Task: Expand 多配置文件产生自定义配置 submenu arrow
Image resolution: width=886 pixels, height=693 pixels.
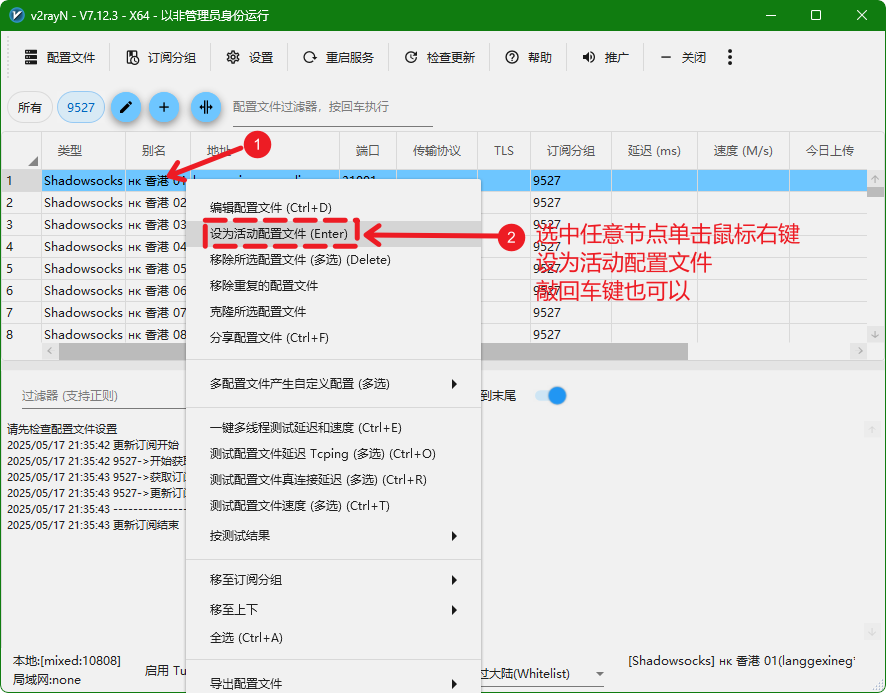Action: tap(454, 384)
